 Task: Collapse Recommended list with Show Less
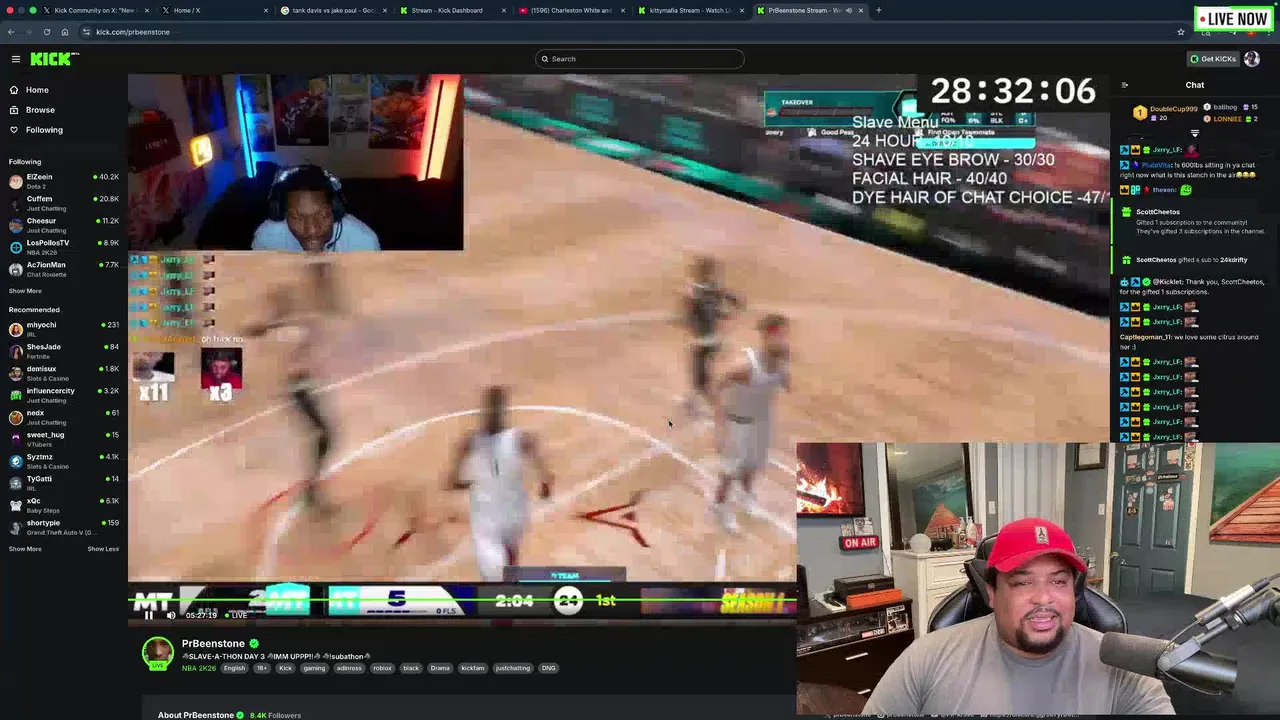[x=103, y=549]
